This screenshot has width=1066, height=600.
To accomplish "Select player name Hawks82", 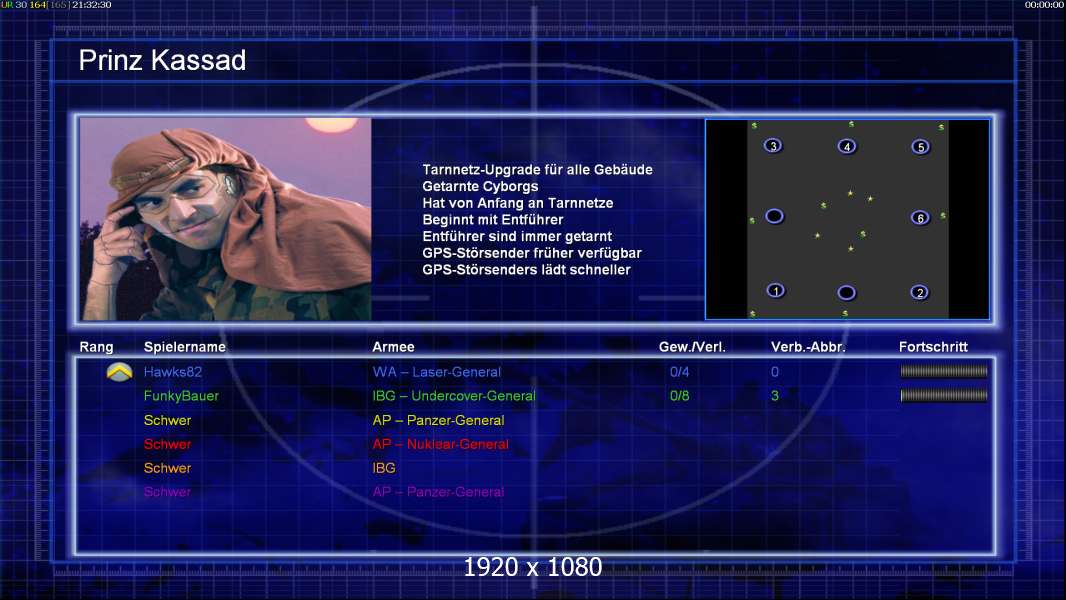I will coord(173,372).
